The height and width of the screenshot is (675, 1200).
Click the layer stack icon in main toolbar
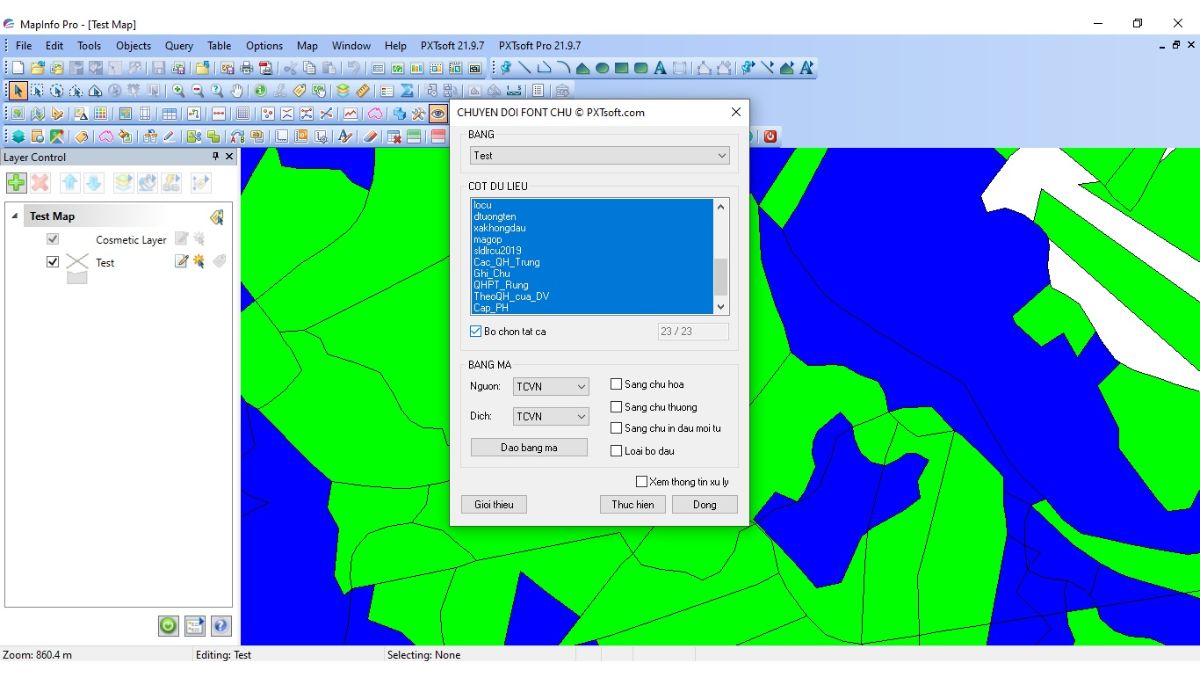pyautogui.click(x=342, y=90)
